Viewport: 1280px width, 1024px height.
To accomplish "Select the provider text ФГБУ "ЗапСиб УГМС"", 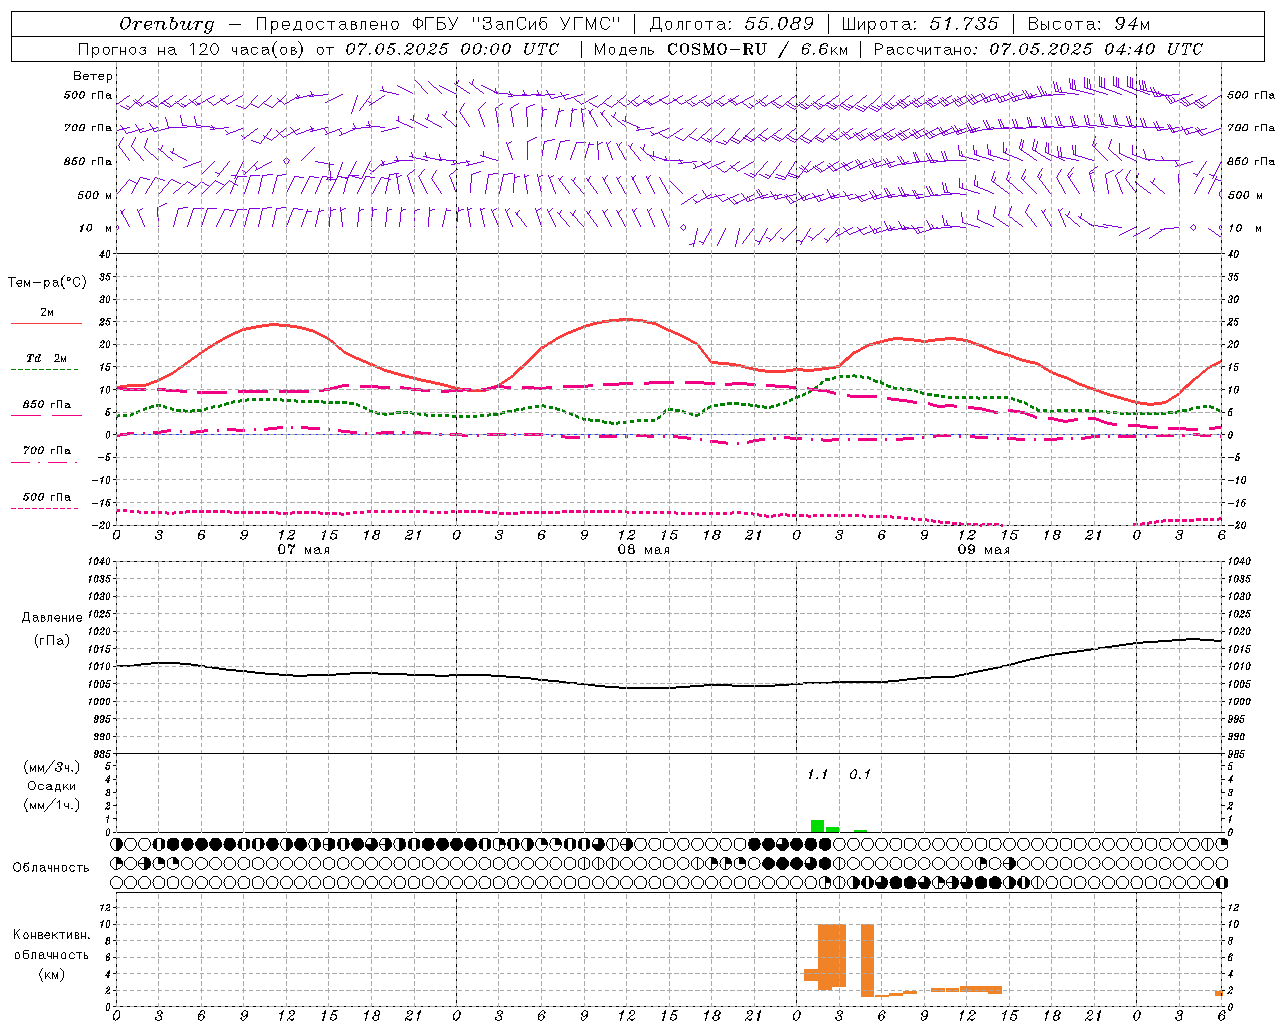I will coord(517,24).
